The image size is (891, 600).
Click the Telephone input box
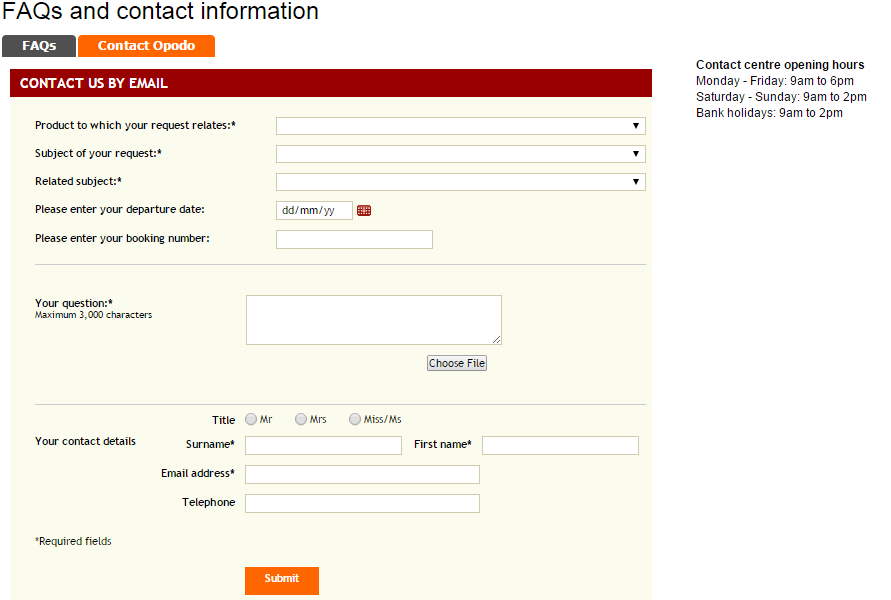click(x=362, y=503)
